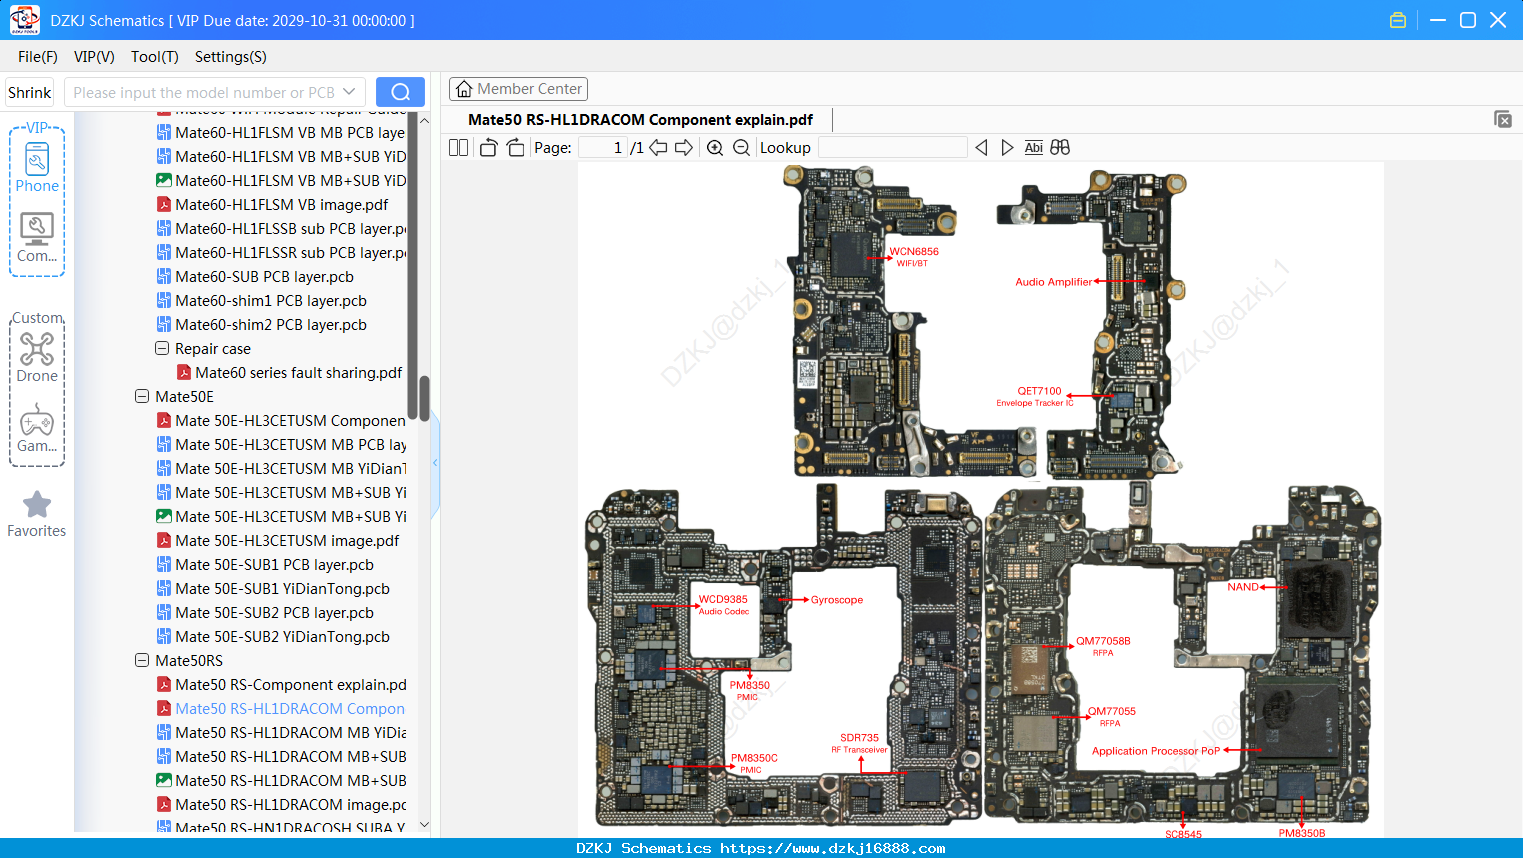The width and height of the screenshot is (1523, 858).
Task: Go to the next page arrow
Action: point(684,148)
